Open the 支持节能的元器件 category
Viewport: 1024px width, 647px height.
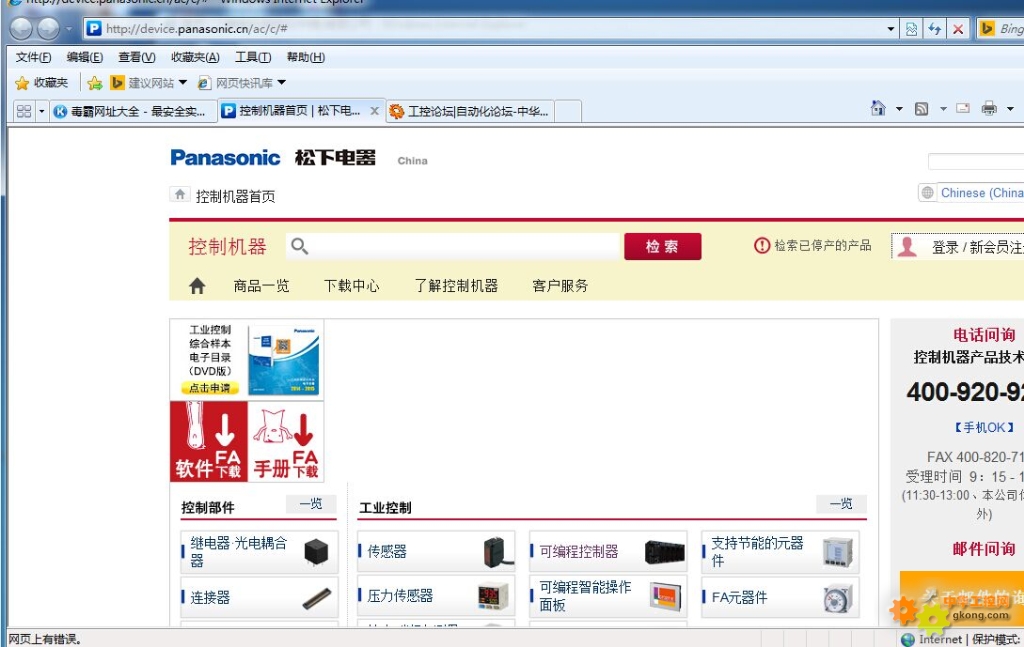point(780,552)
